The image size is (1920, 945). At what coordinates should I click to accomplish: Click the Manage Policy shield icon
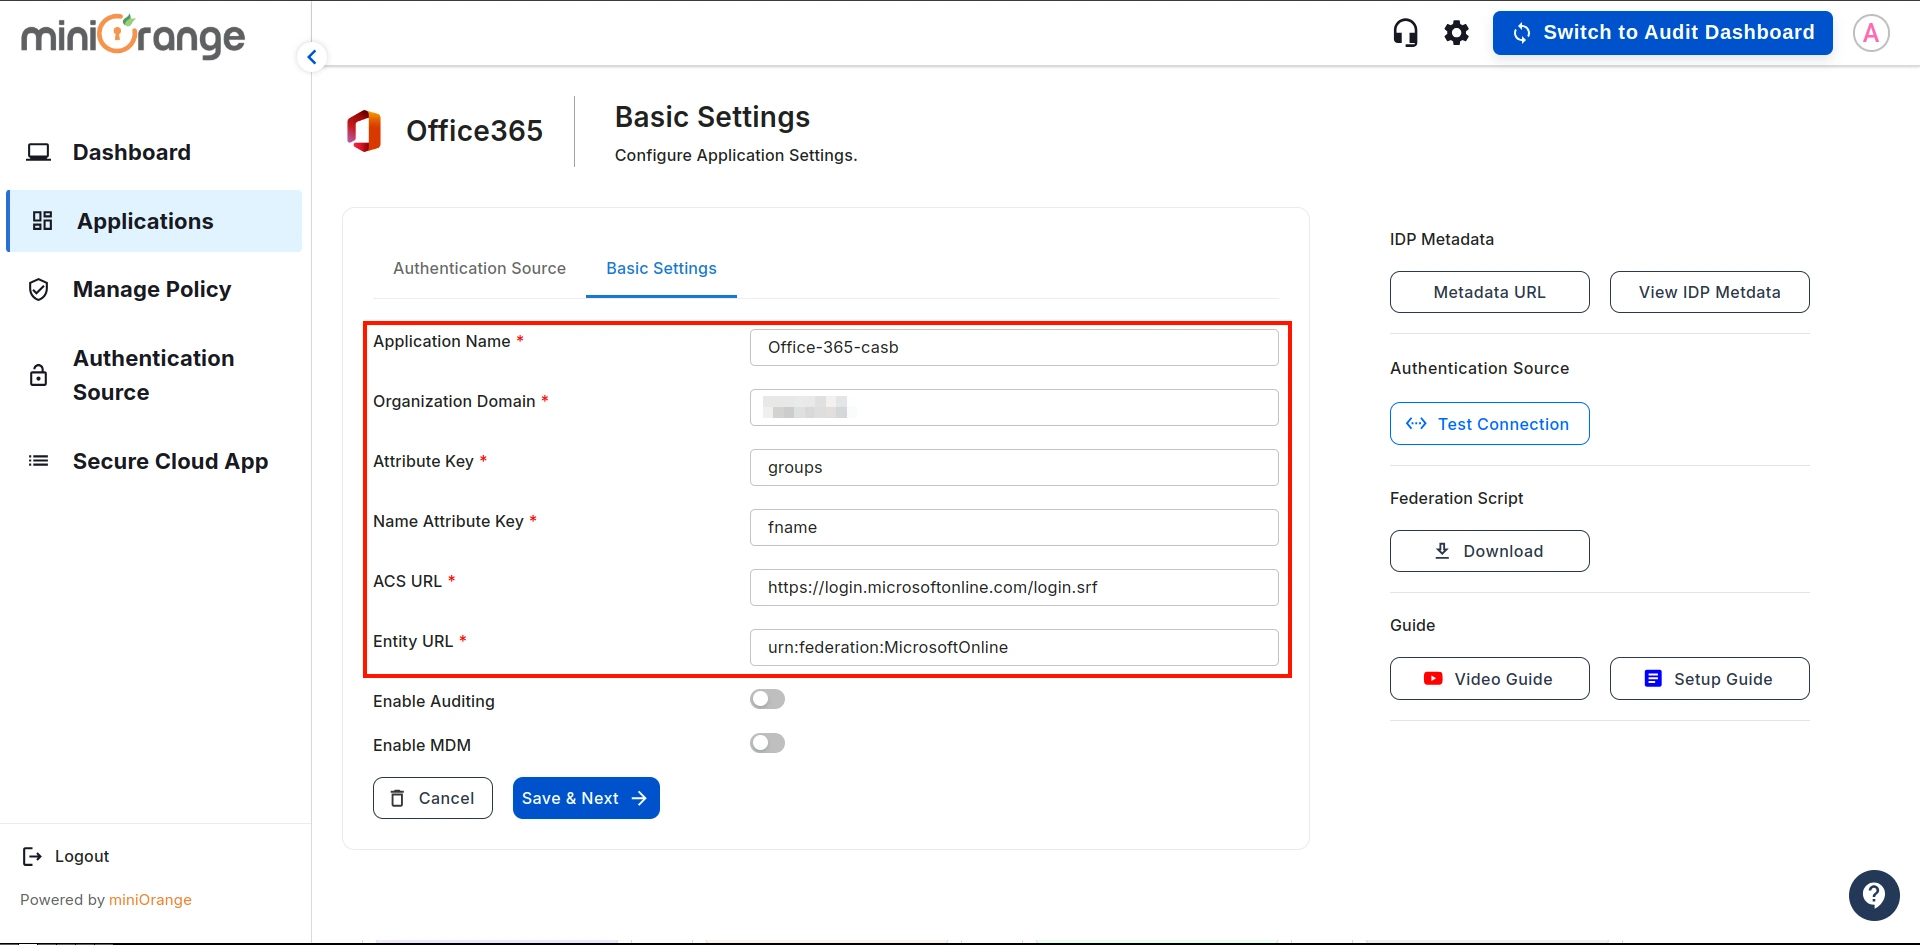38,289
